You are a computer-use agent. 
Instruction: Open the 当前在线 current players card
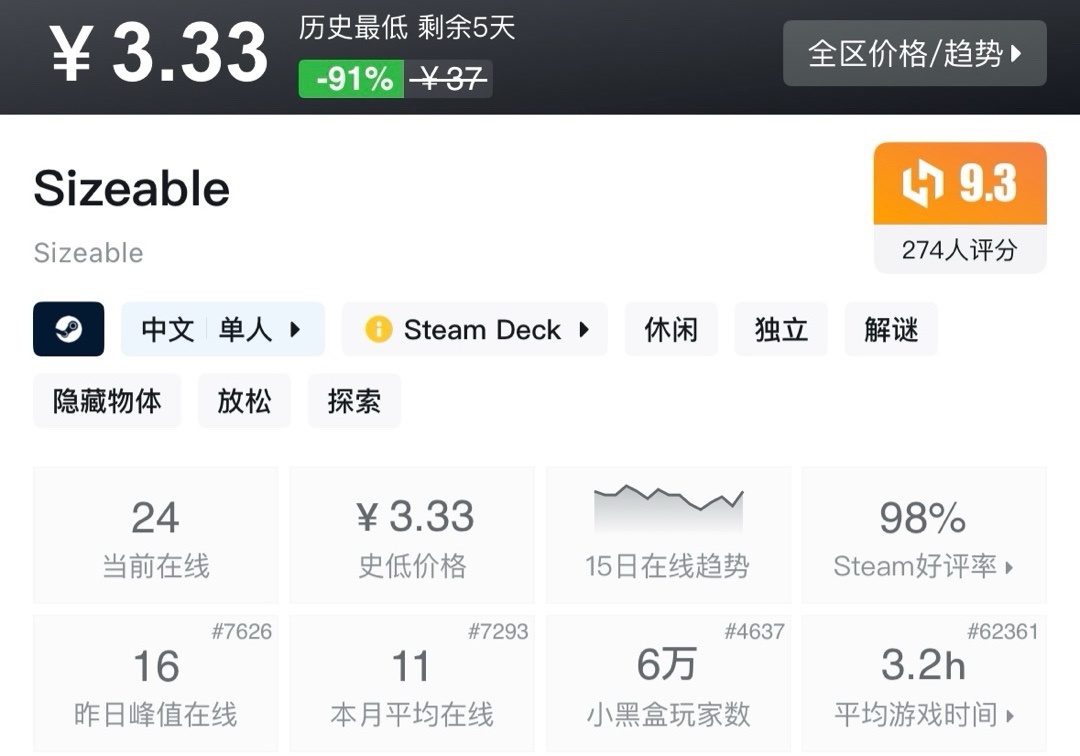(156, 536)
